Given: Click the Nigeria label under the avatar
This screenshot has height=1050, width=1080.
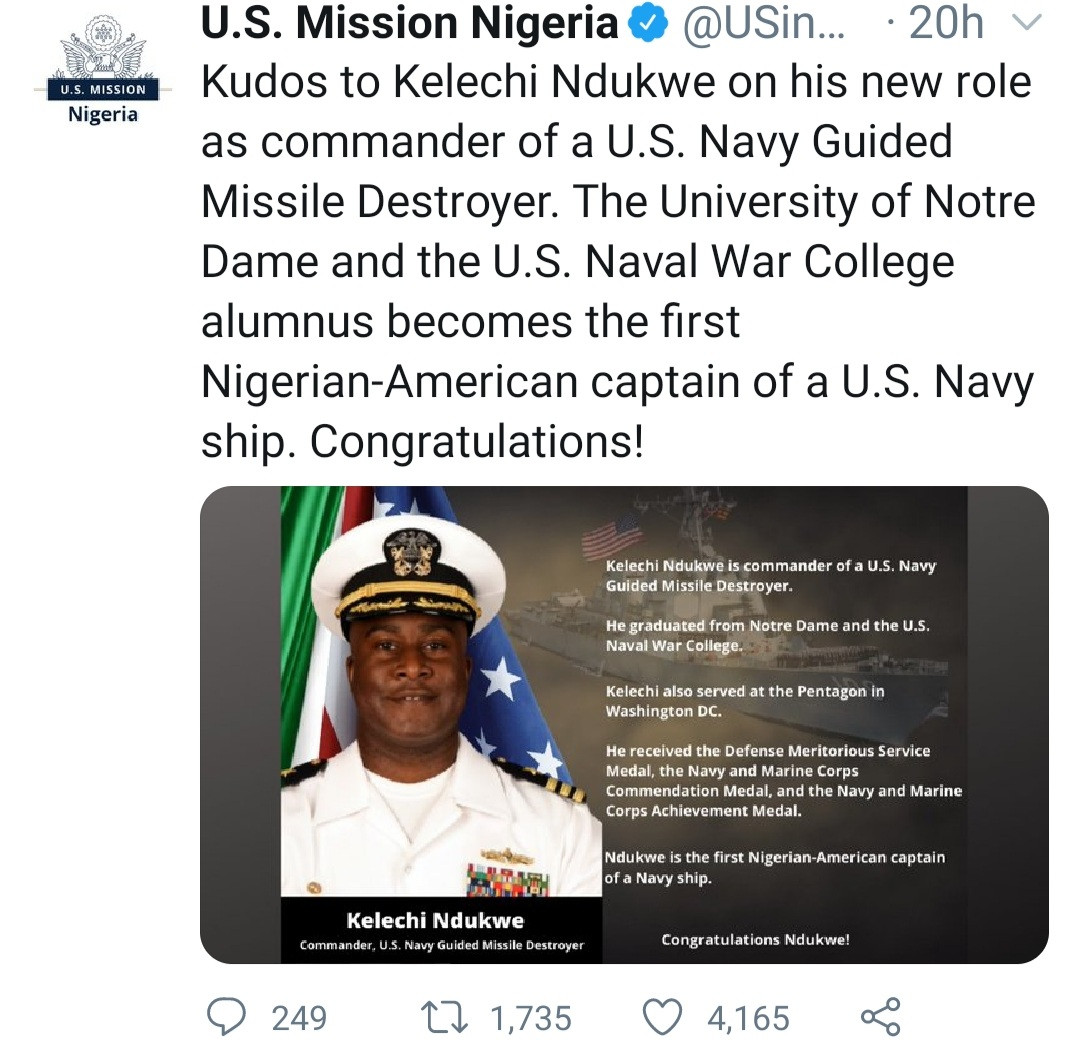Looking at the screenshot, I should coord(103,114).
